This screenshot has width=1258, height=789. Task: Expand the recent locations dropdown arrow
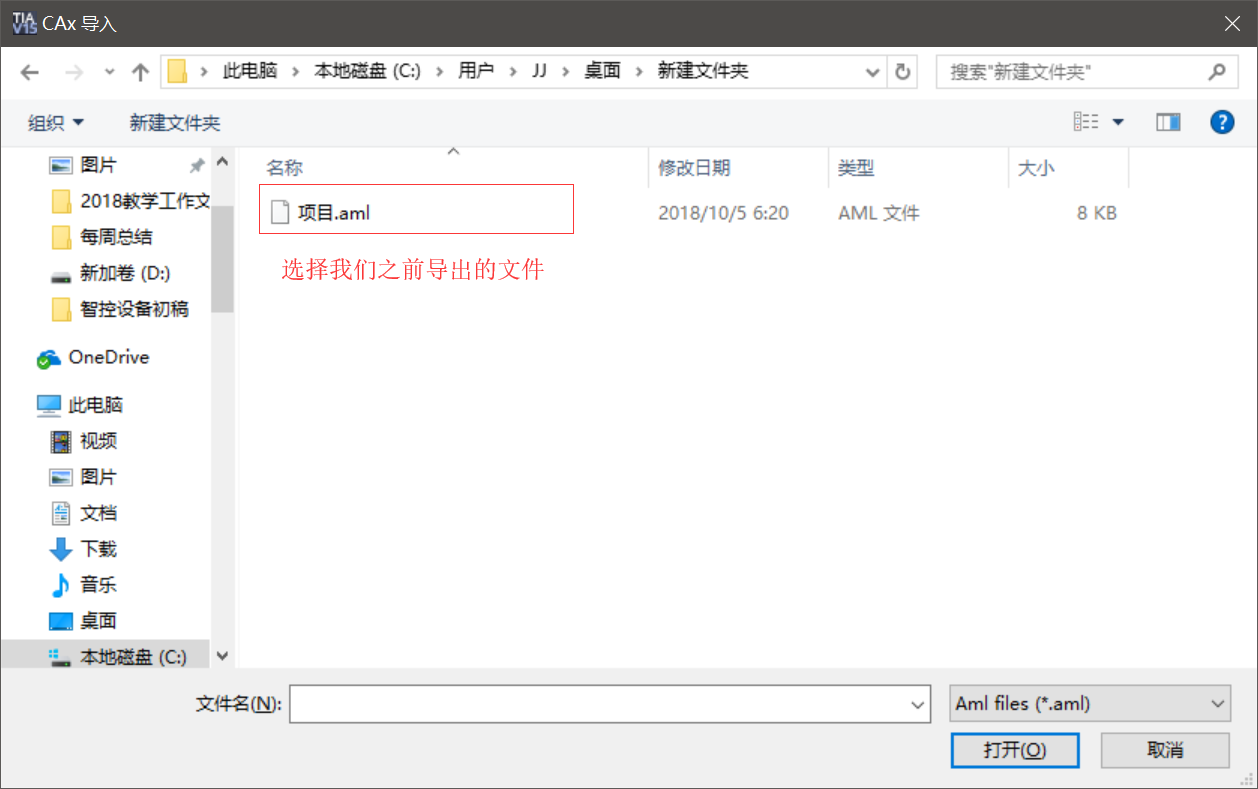click(110, 72)
